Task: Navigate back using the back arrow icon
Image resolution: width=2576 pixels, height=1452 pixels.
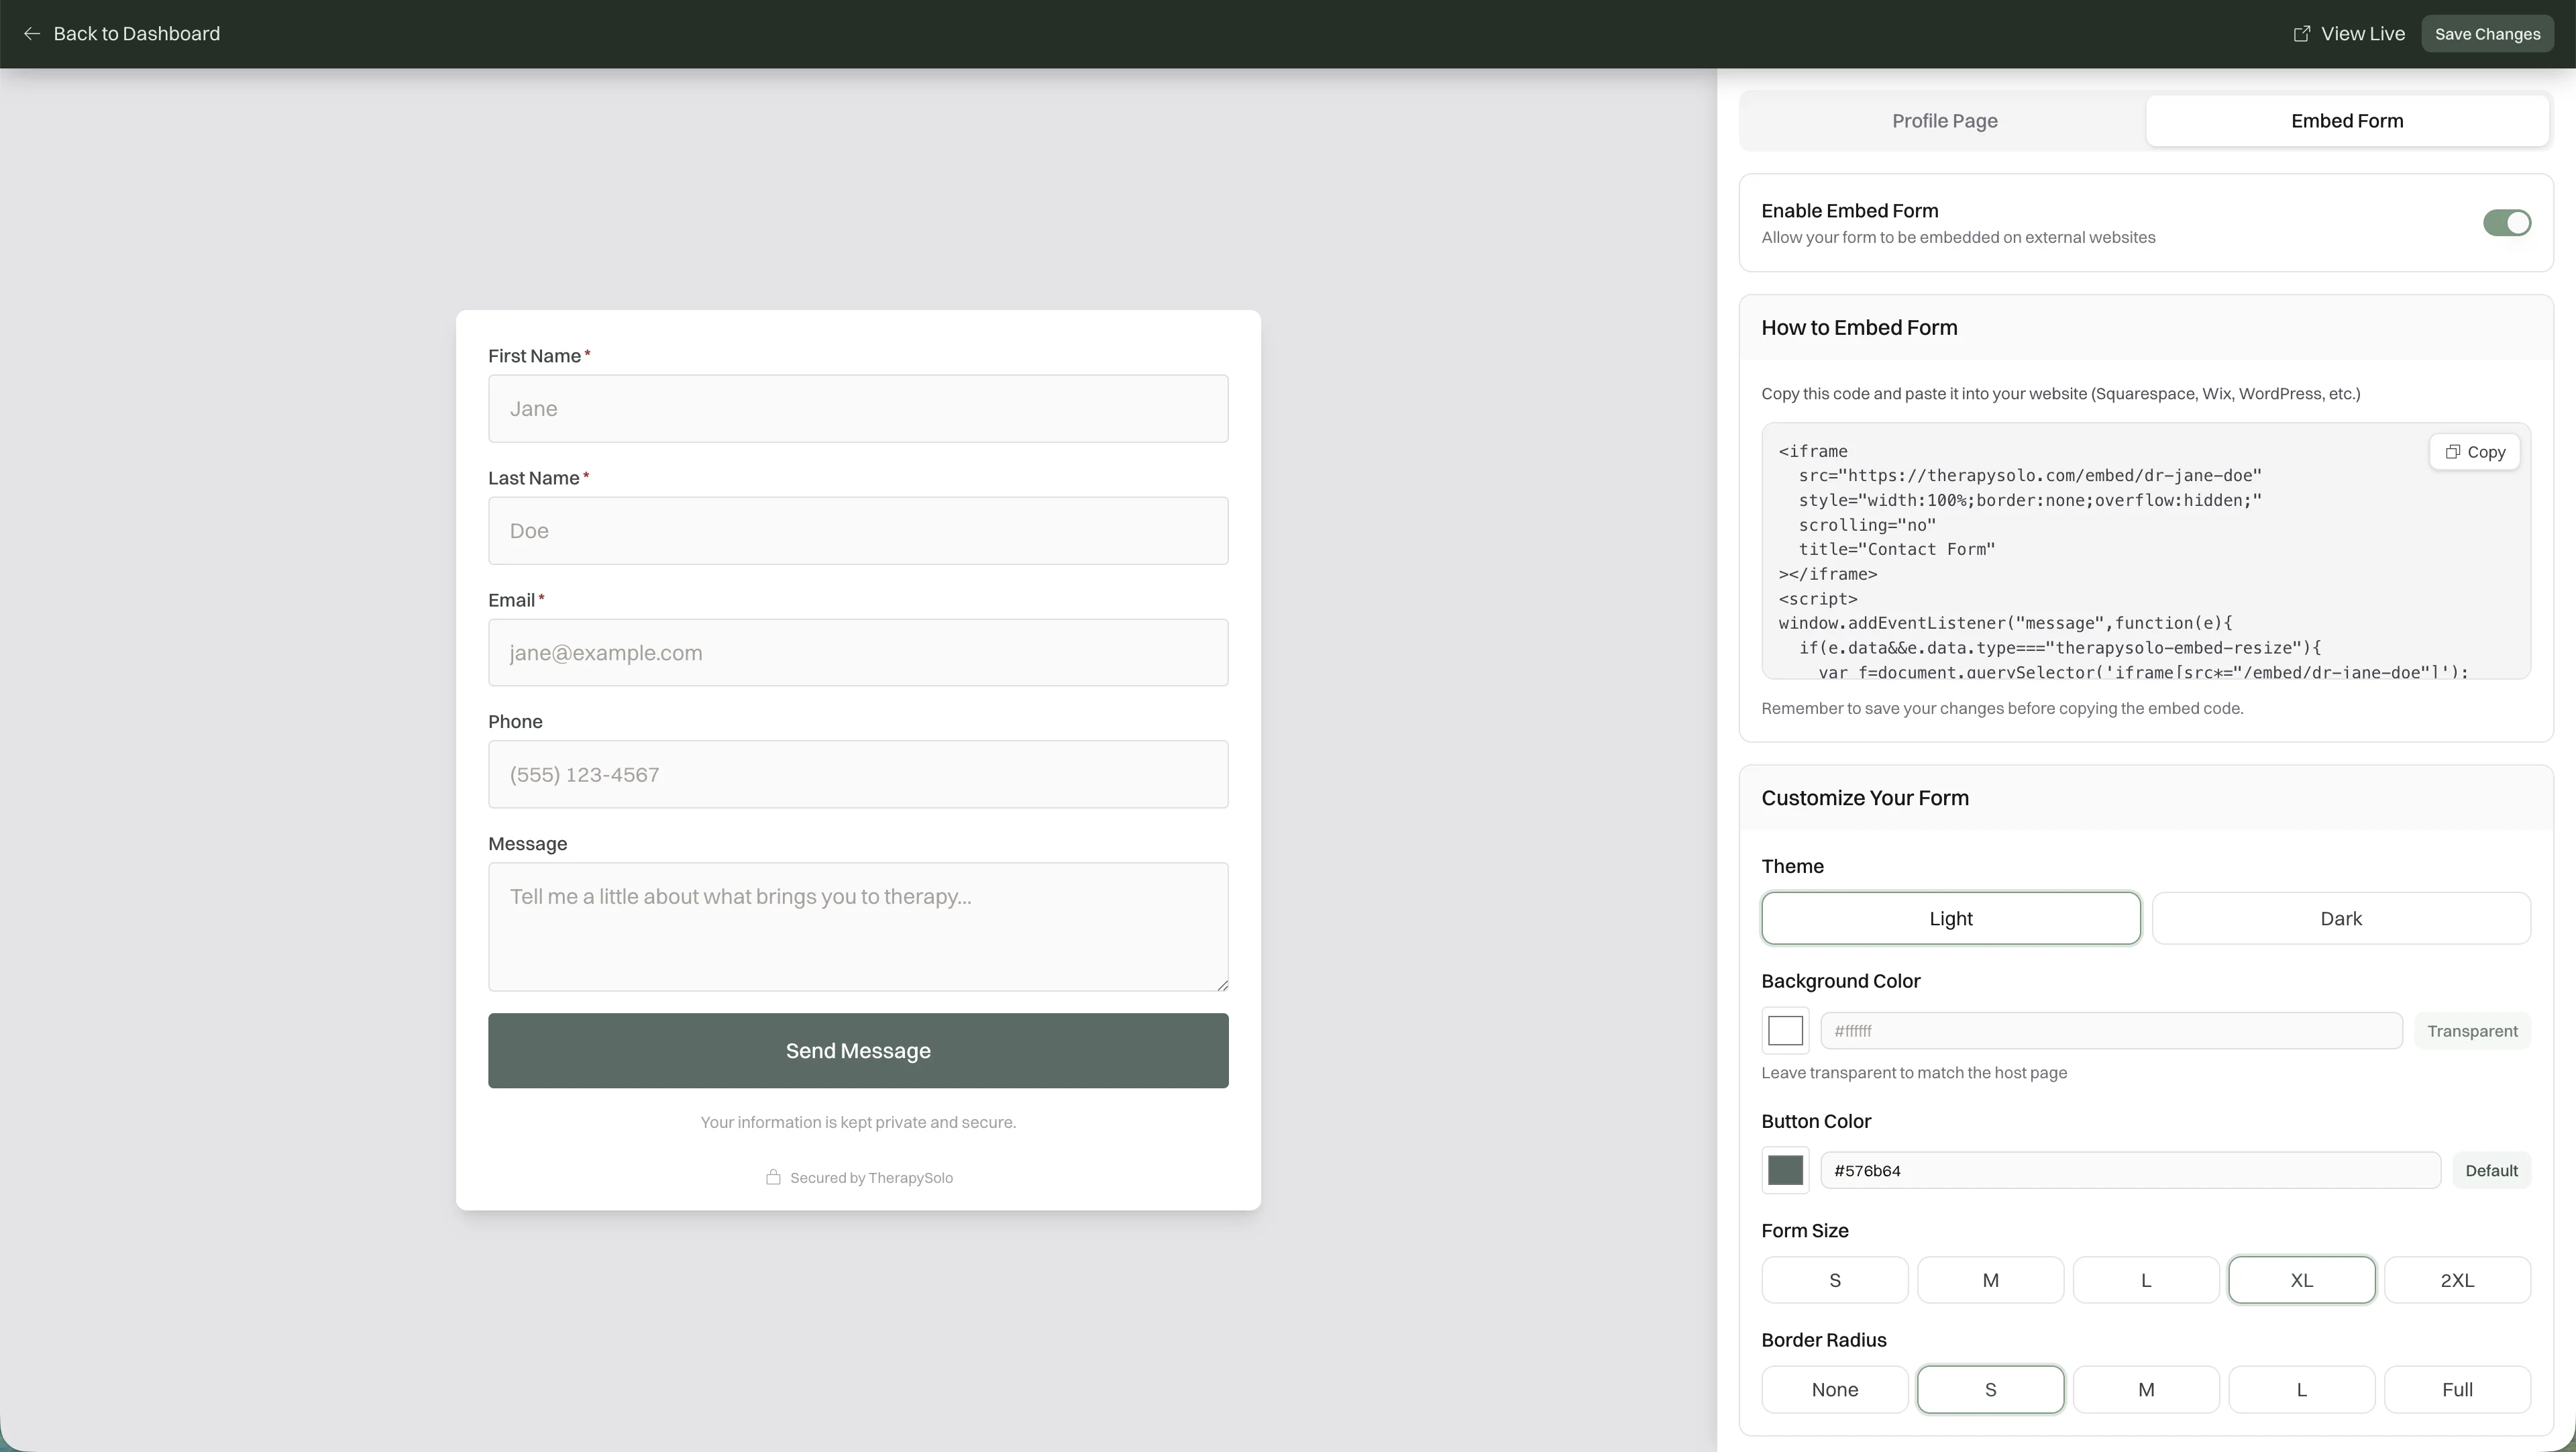Action: 33,33
